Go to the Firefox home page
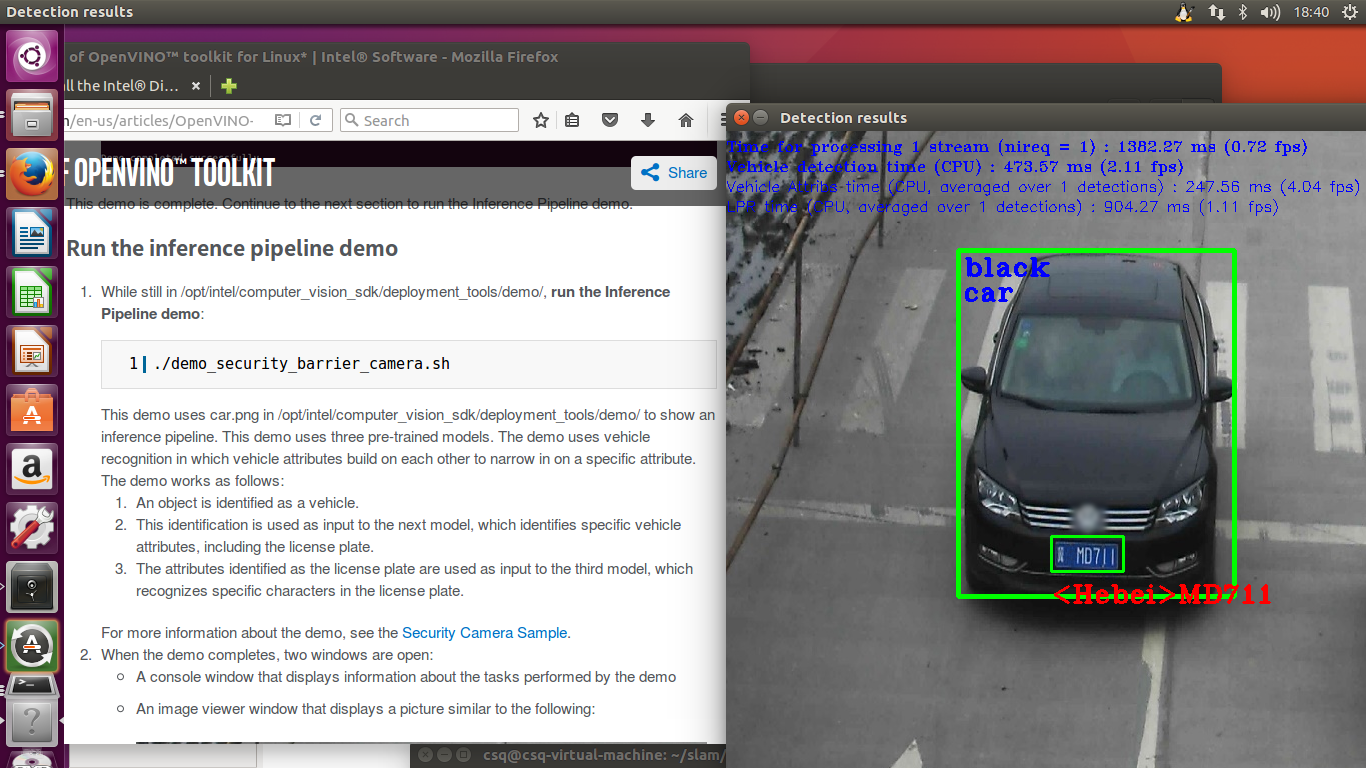The width and height of the screenshot is (1366, 768). click(x=686, y=120)
